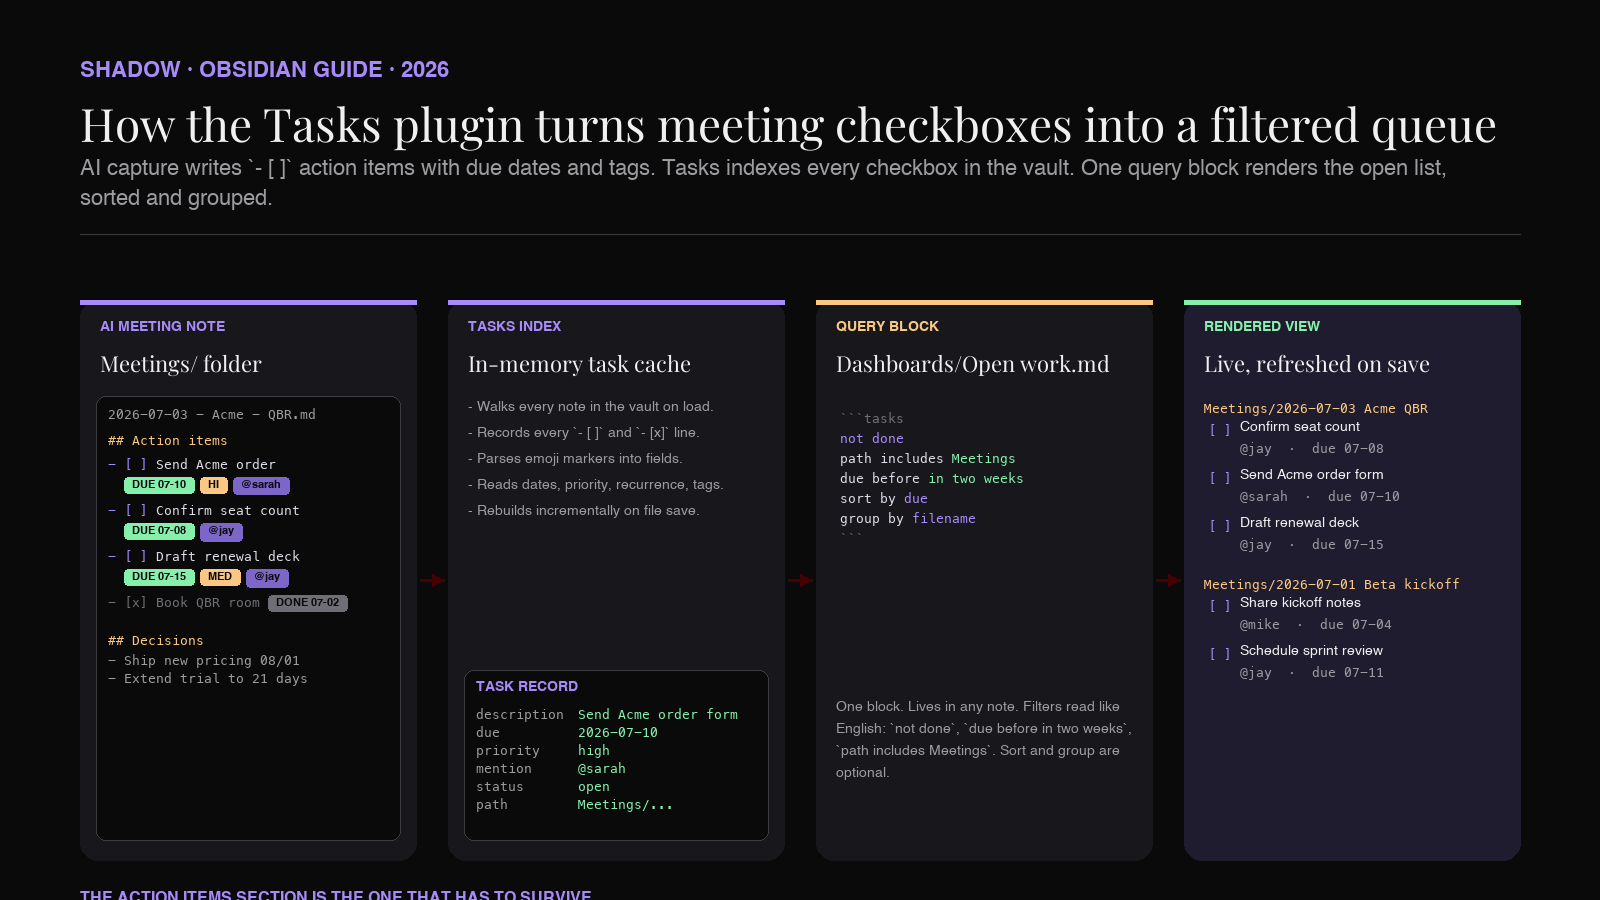Toggle the 'Confirm seat count' checkbox in meeting note
This screenshot has width=1600, height=900.
[136, 510]
